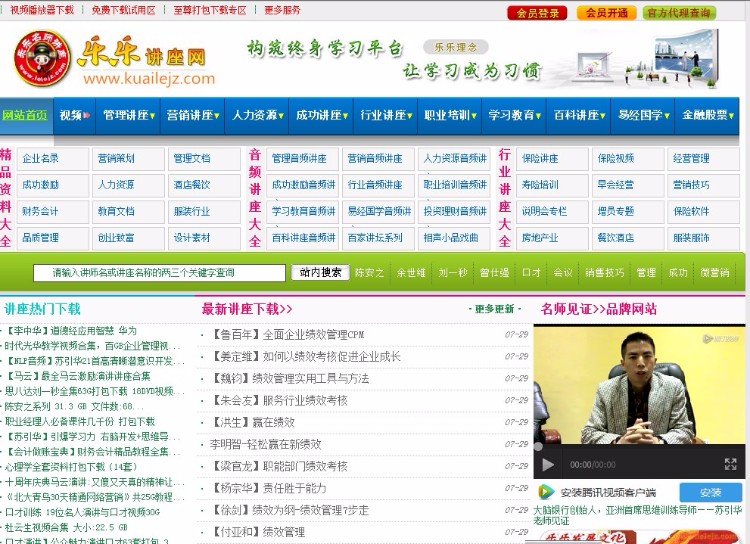Open 心理学全套资料打包下载 link
The width and height of the screenshot is (750, 544).
[71, 467]
